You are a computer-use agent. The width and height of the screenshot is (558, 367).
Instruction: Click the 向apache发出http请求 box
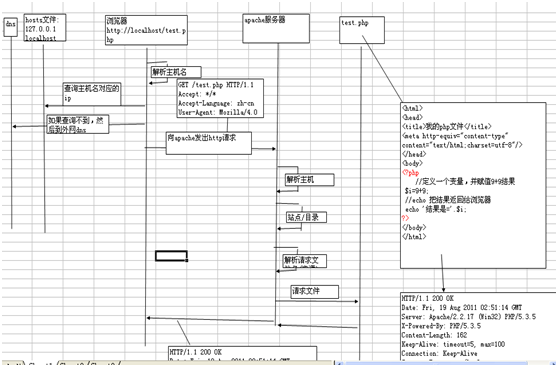tap(209, 143)
